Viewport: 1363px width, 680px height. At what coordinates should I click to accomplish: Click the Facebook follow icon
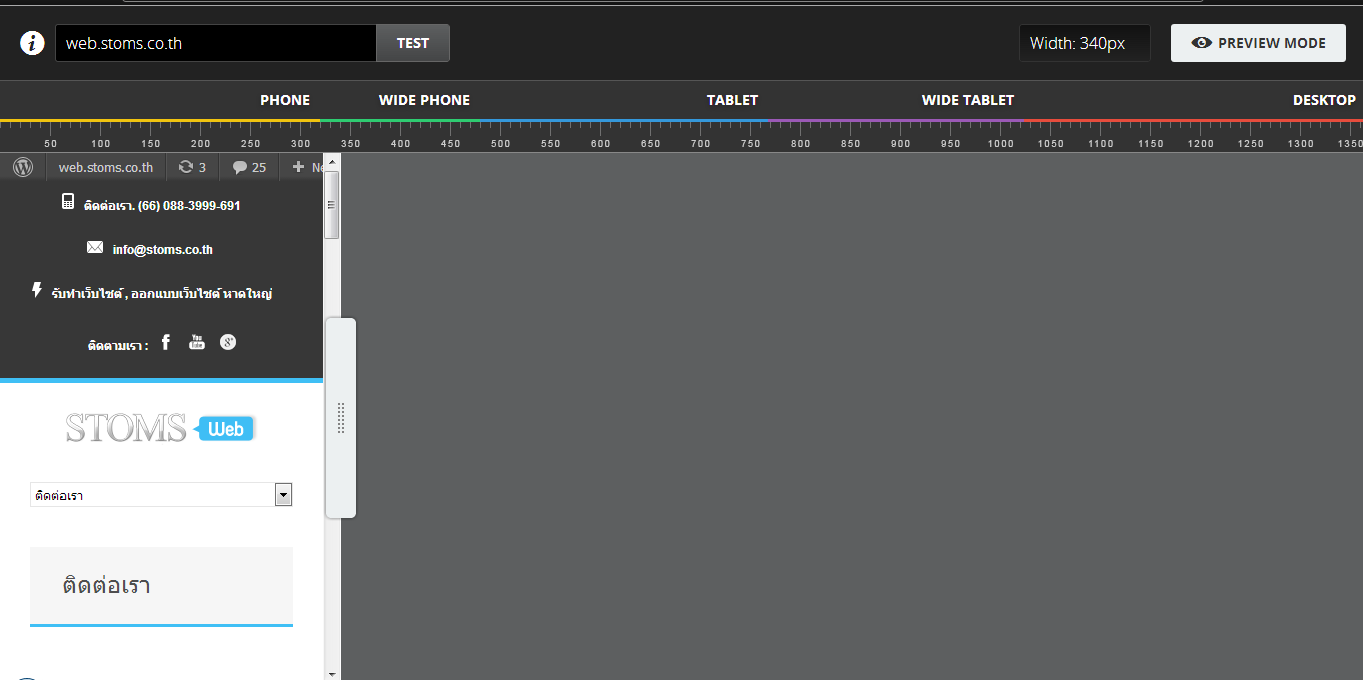[x=165, y=342]
